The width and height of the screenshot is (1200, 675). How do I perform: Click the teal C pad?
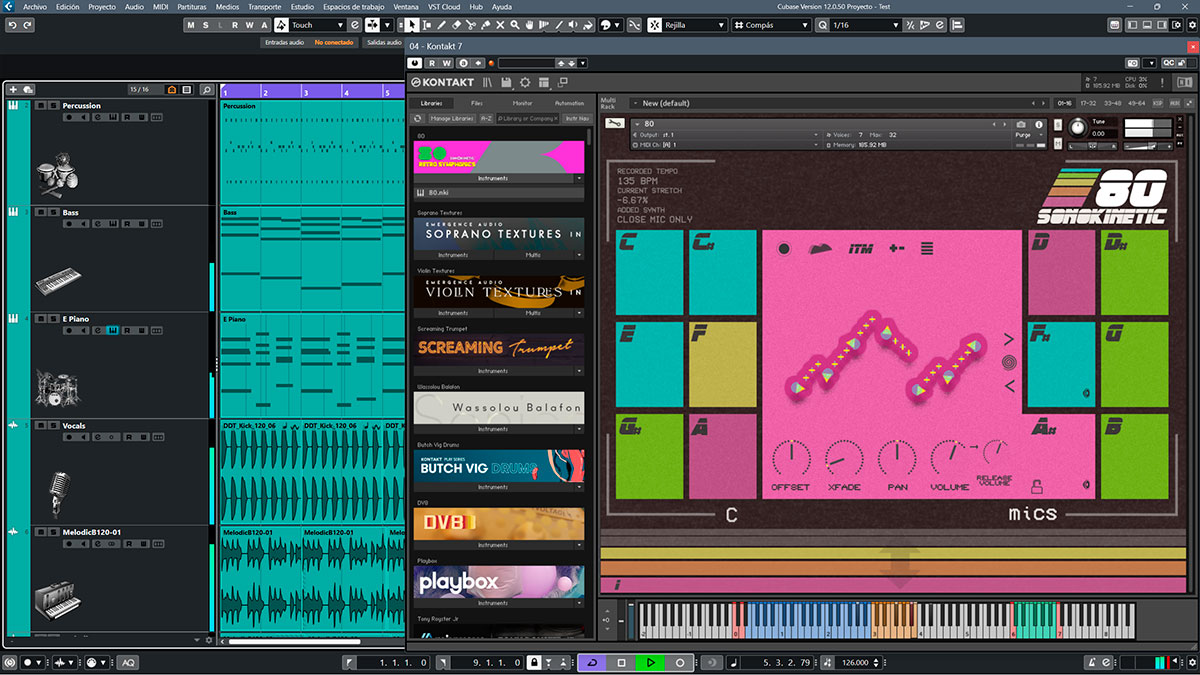(x=649, y=272)
